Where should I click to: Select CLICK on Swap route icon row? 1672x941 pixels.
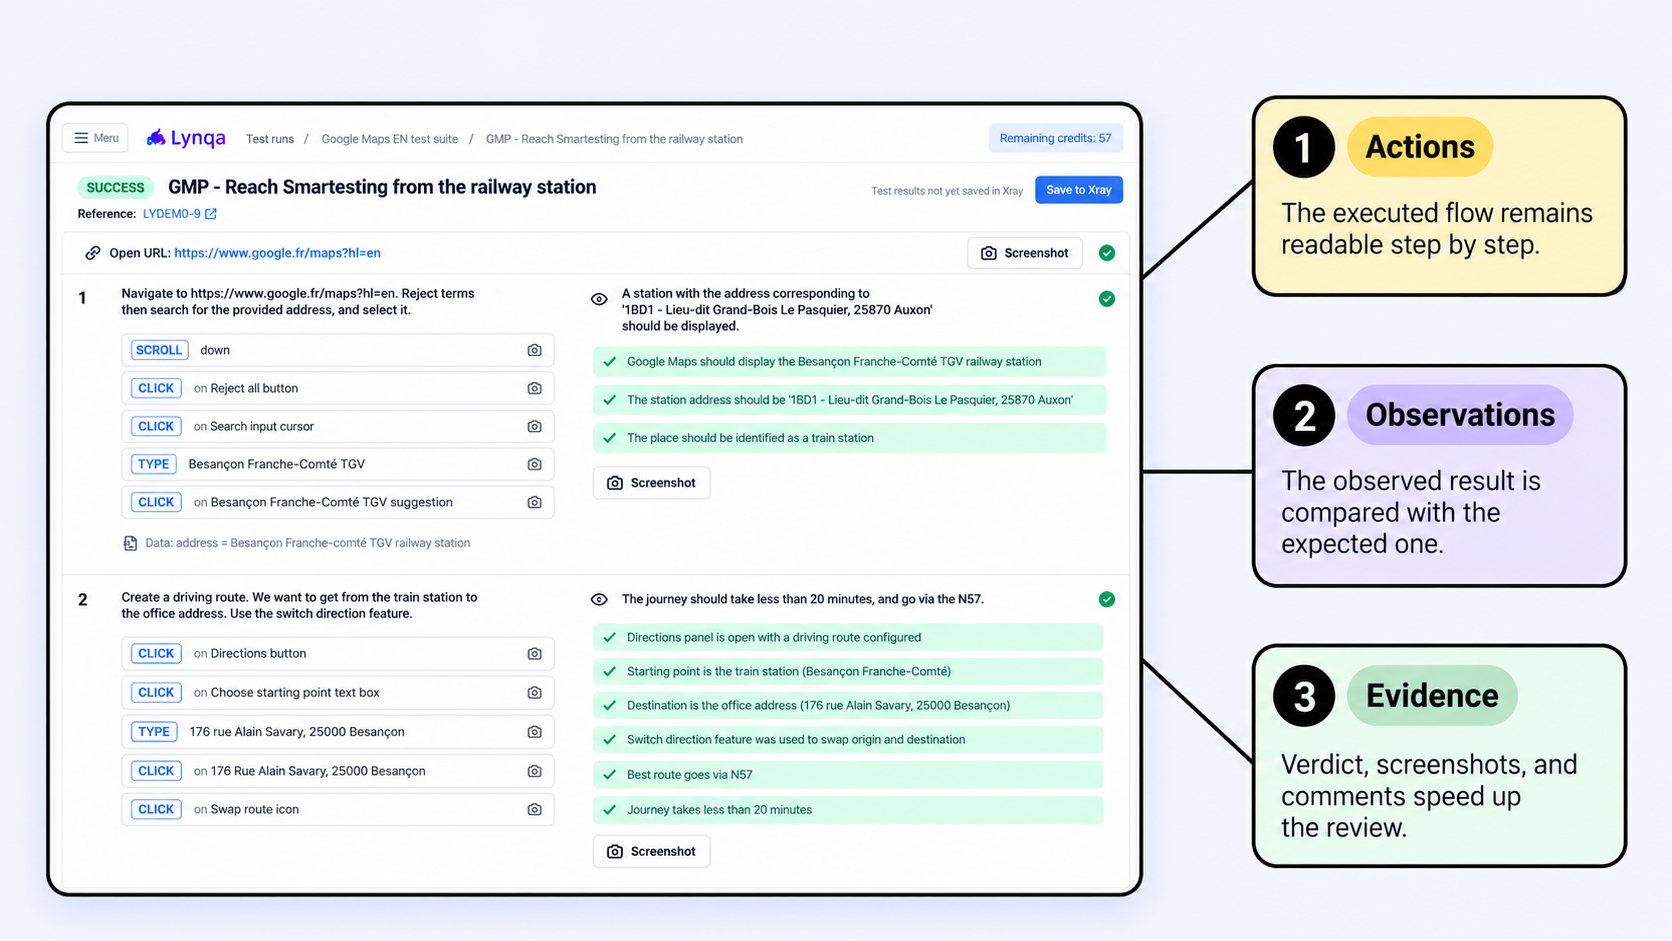[x=338, y=809]
